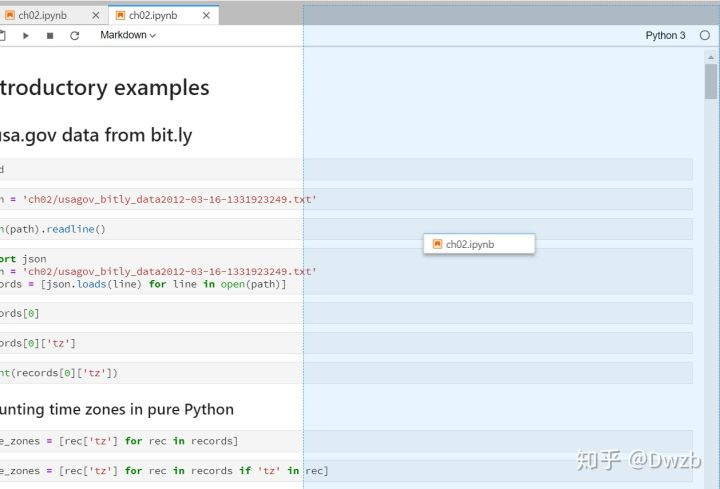Select the cell with path).readline()

(x=346, y=229)
